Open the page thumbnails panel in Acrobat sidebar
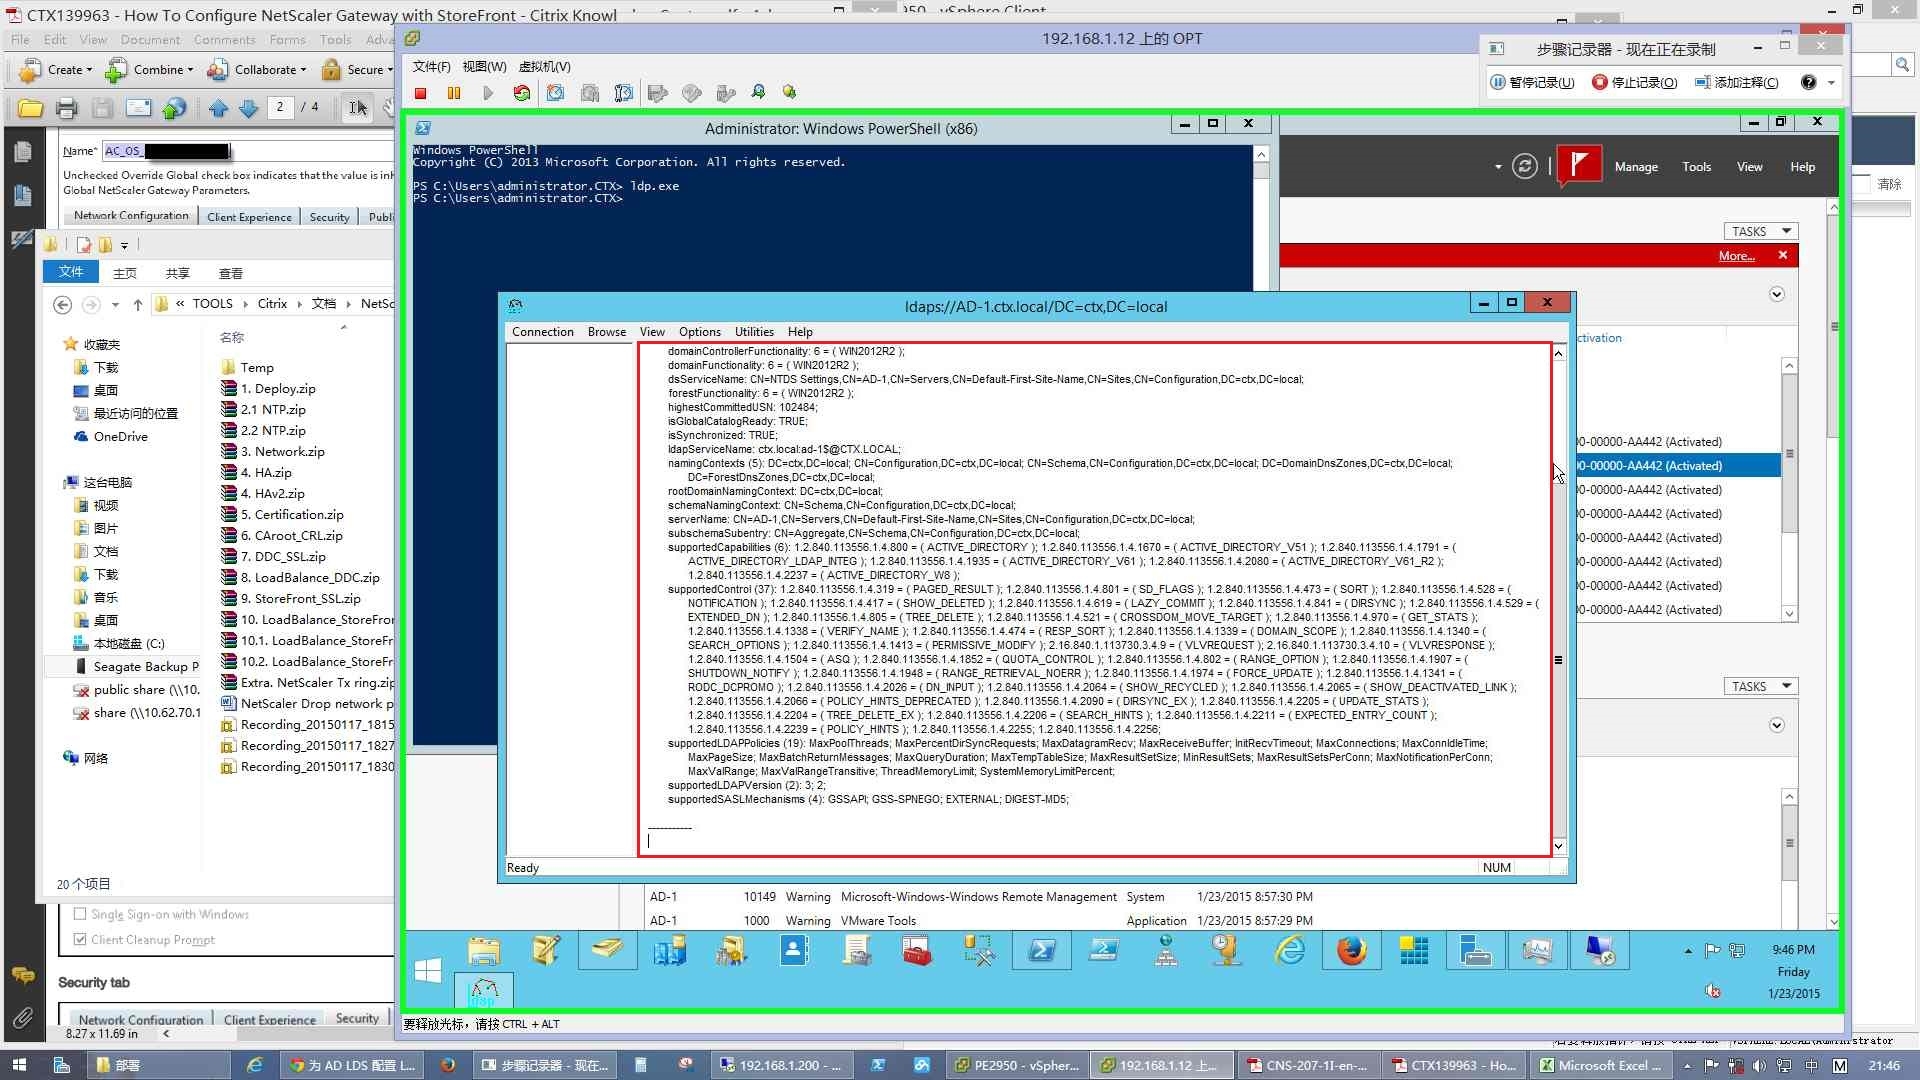The image size is (1920, 1080). pyautogui.click(x=22, y=152)
